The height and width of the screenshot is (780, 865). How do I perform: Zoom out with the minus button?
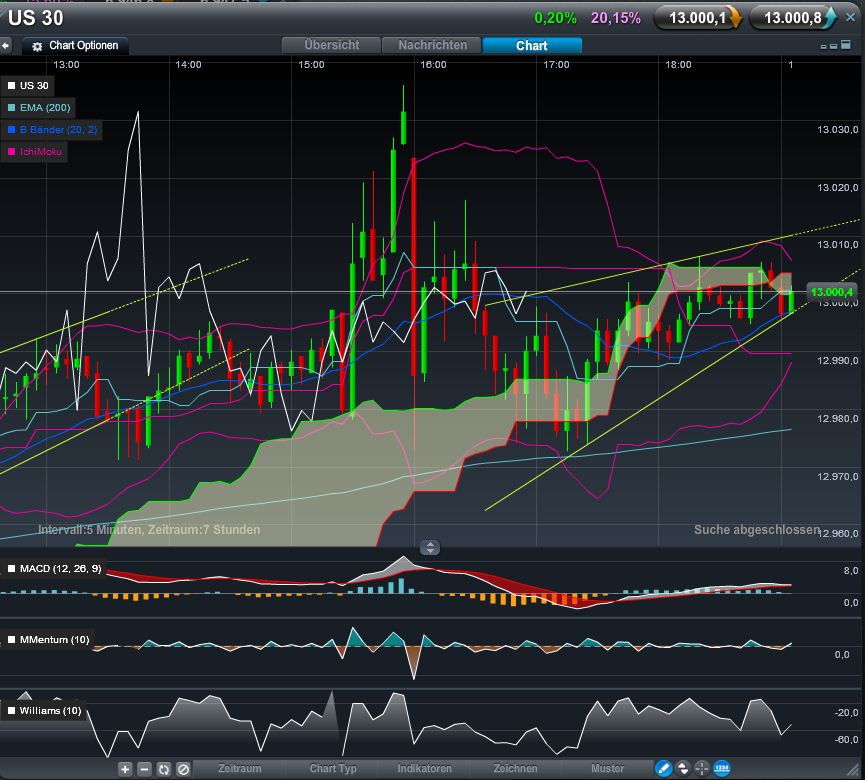pos(144,769)
